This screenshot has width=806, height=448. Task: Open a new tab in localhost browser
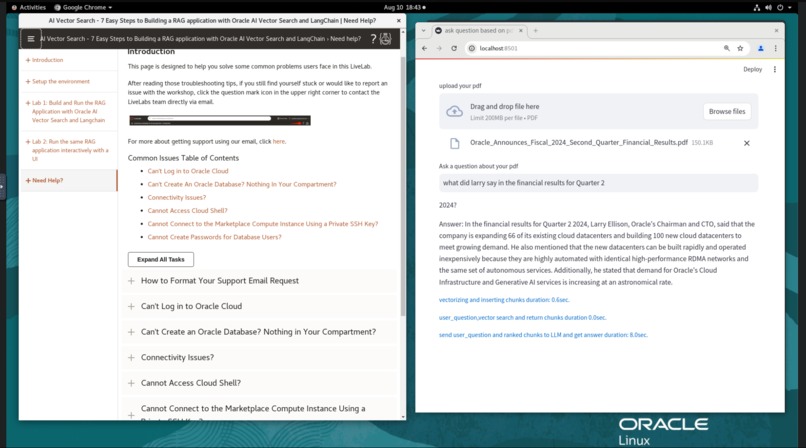point(535,31)
